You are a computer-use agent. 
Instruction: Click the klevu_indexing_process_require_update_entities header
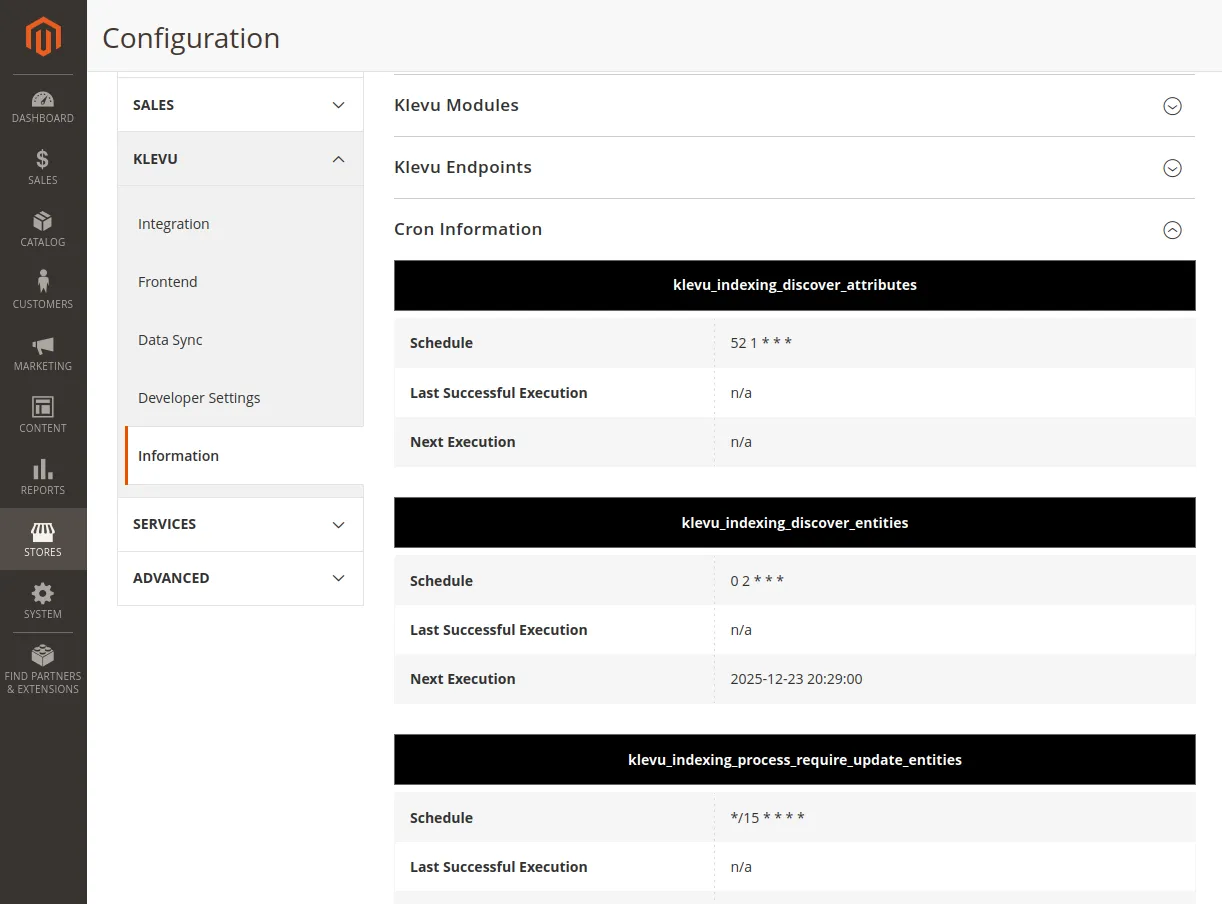tap(795, 760)
